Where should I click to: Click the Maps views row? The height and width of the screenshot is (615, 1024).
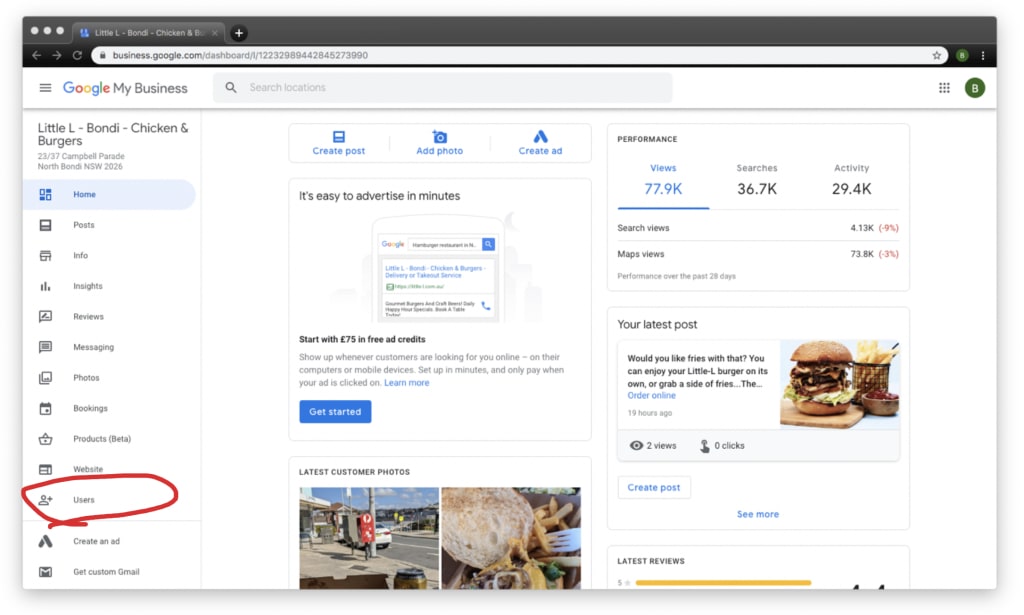coord(758,254)
